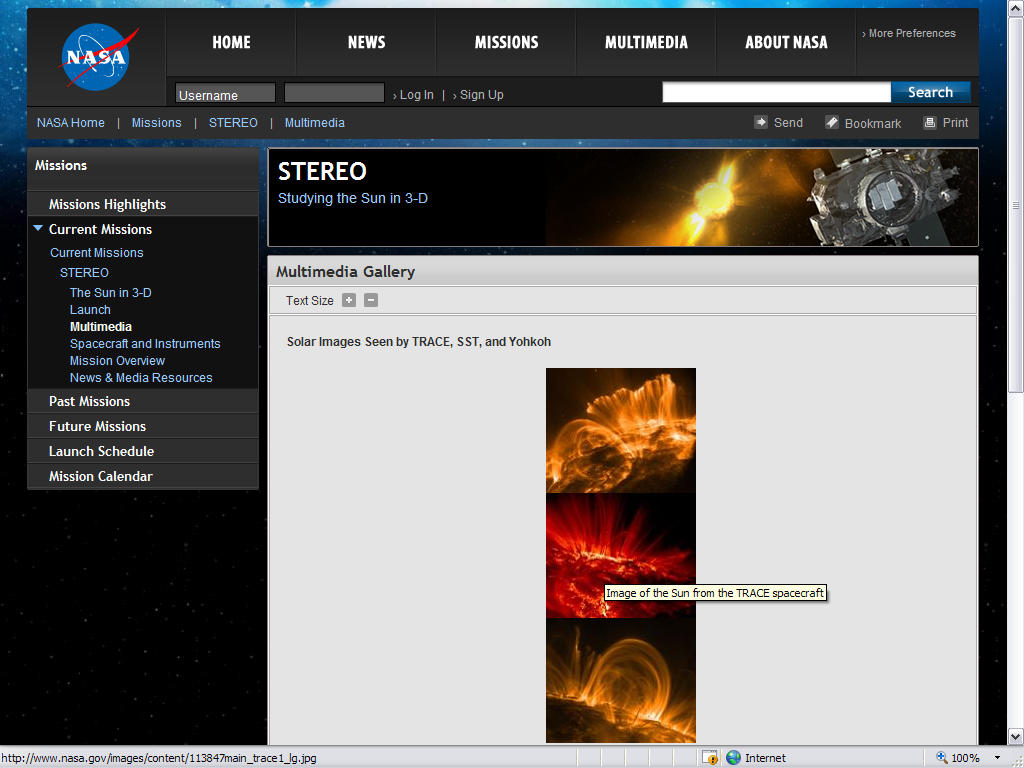Open the STEREO sidebar link
1024x768 pixels.
tap(84, 272)
